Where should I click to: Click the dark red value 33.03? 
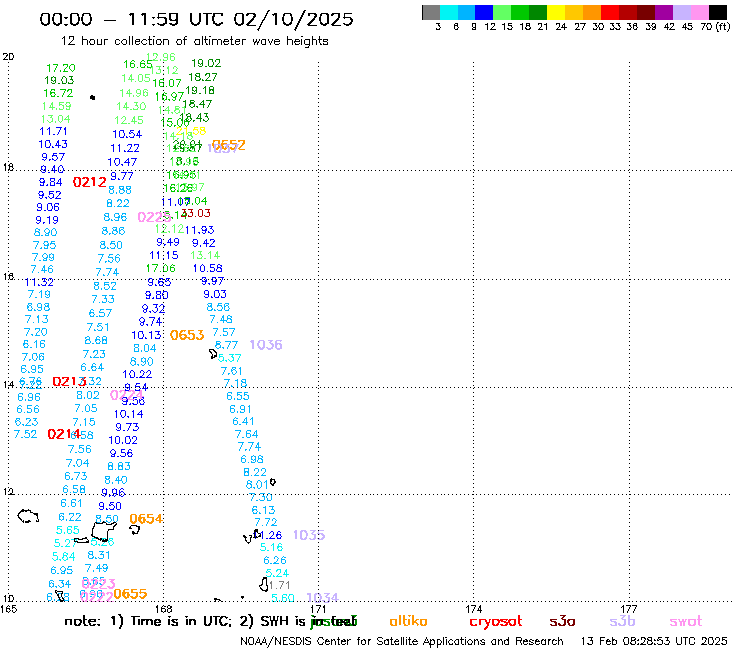[x=196, y=213]
